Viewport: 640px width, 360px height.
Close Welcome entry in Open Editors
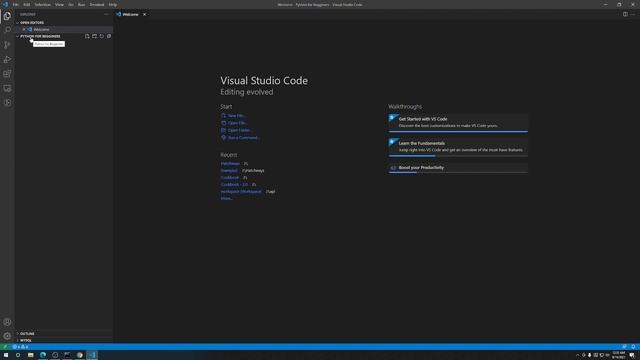click(x=24, y=29)
